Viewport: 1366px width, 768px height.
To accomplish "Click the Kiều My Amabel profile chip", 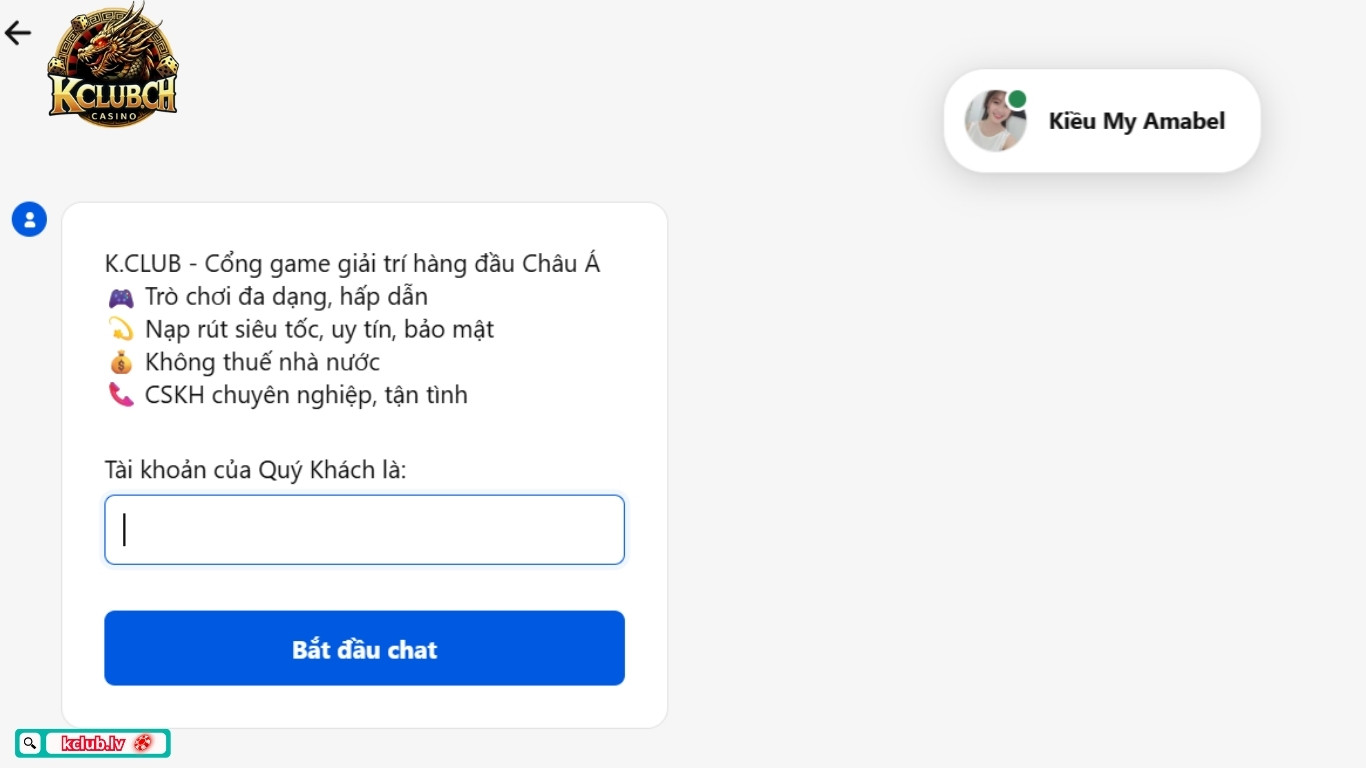I will coord(1101,120).
